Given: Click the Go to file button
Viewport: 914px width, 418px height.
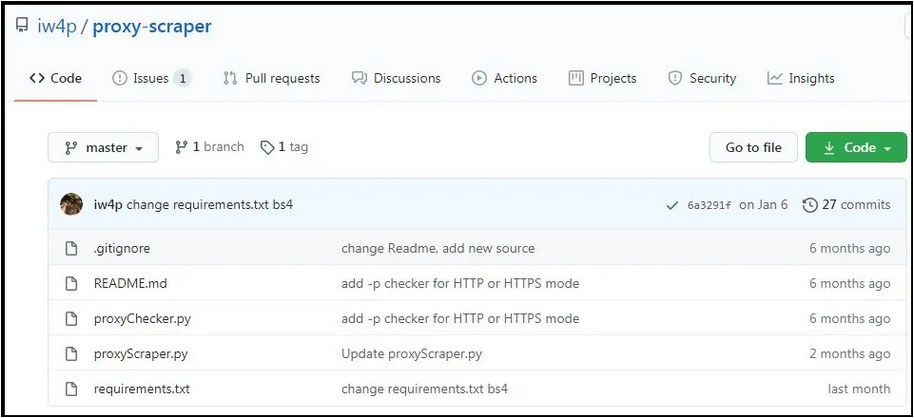Looking at the screenshot, I should (753, 147).
